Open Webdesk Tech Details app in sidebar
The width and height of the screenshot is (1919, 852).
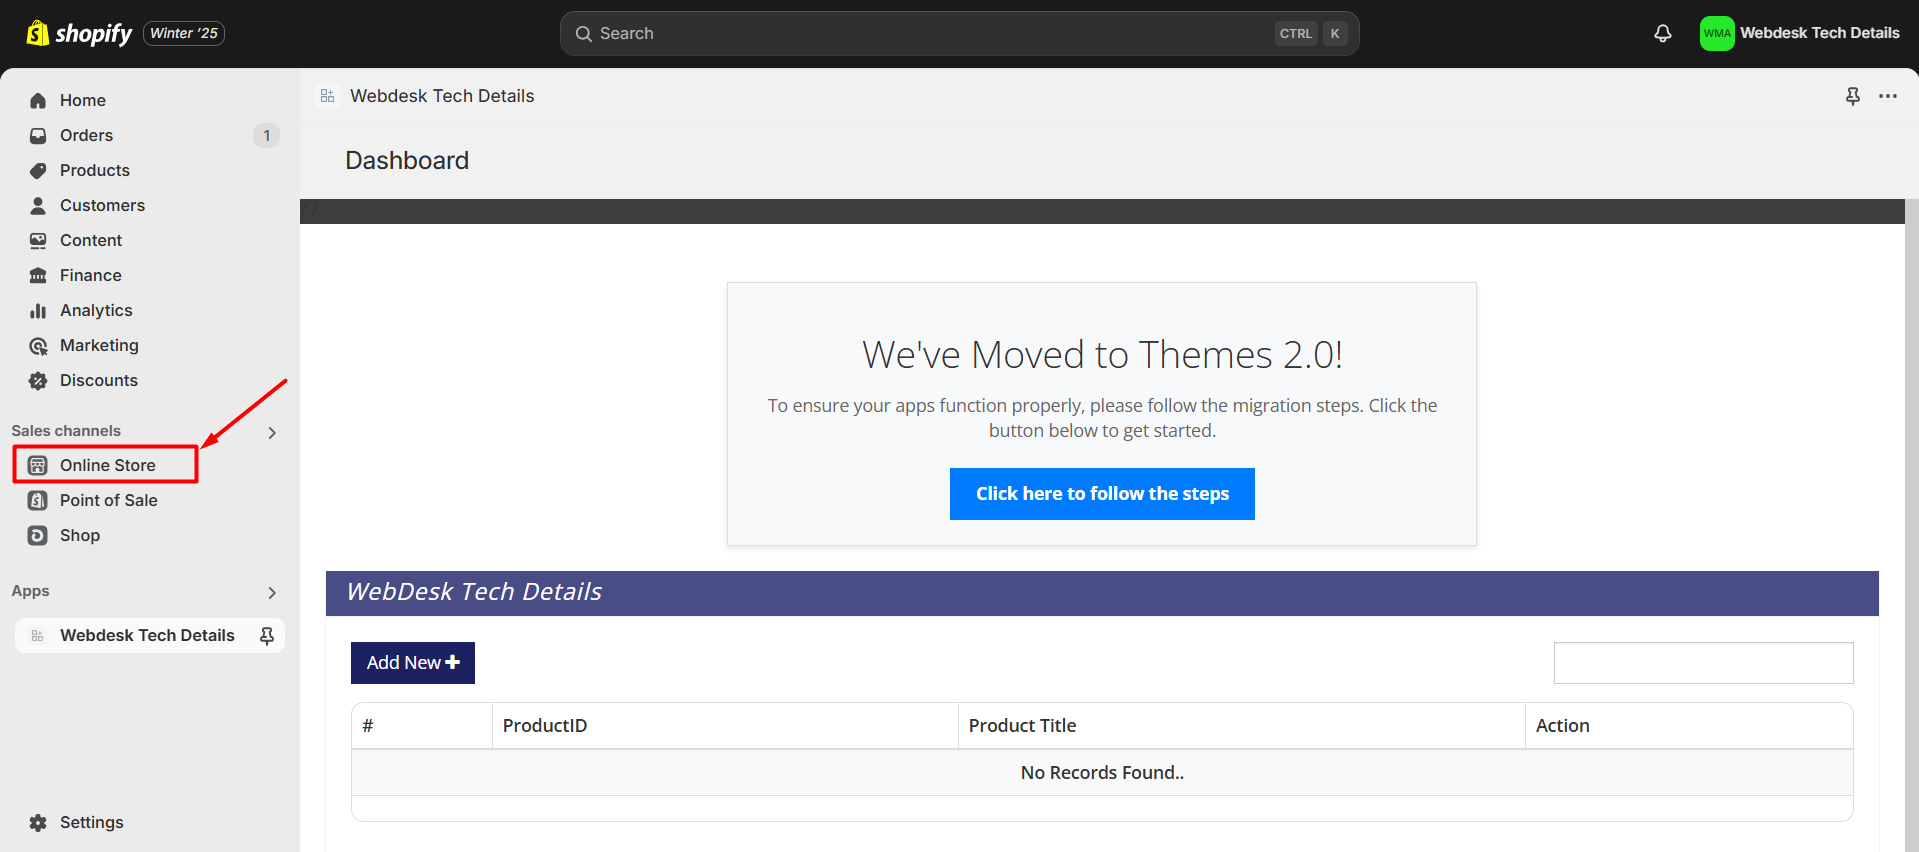[147, 635]
